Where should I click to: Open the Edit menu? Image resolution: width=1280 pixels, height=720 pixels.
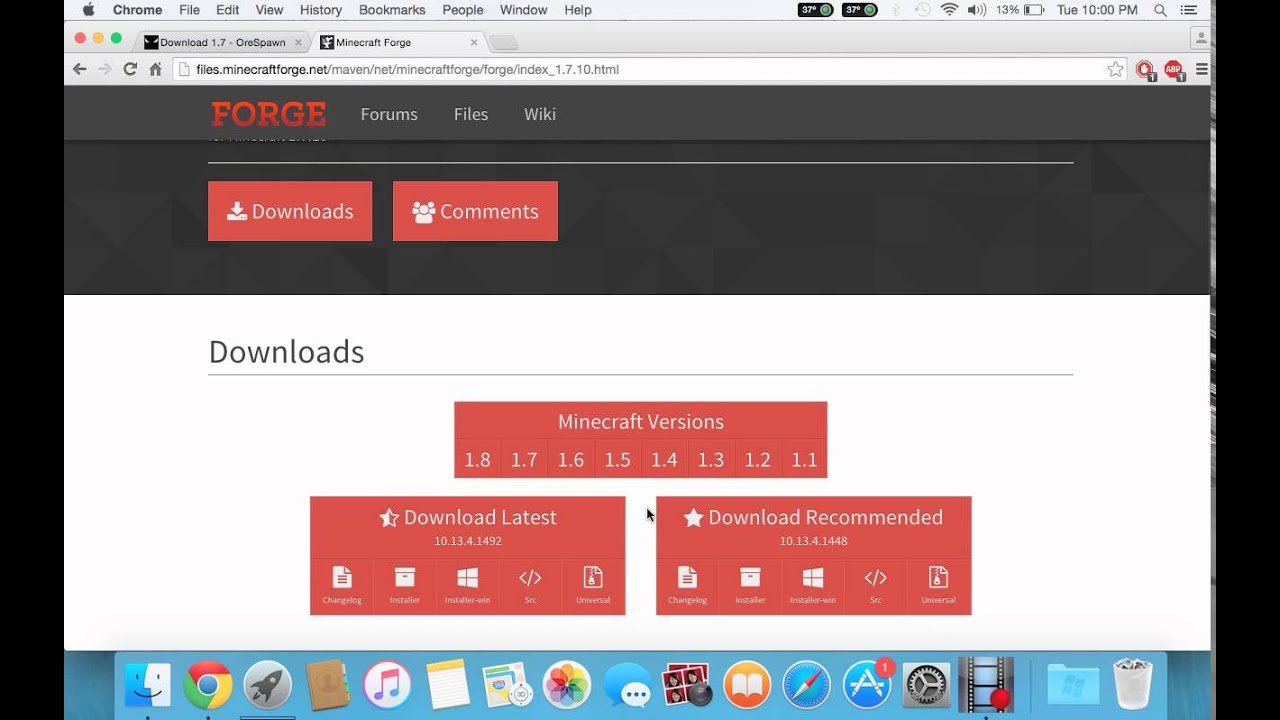click(228, 10)
